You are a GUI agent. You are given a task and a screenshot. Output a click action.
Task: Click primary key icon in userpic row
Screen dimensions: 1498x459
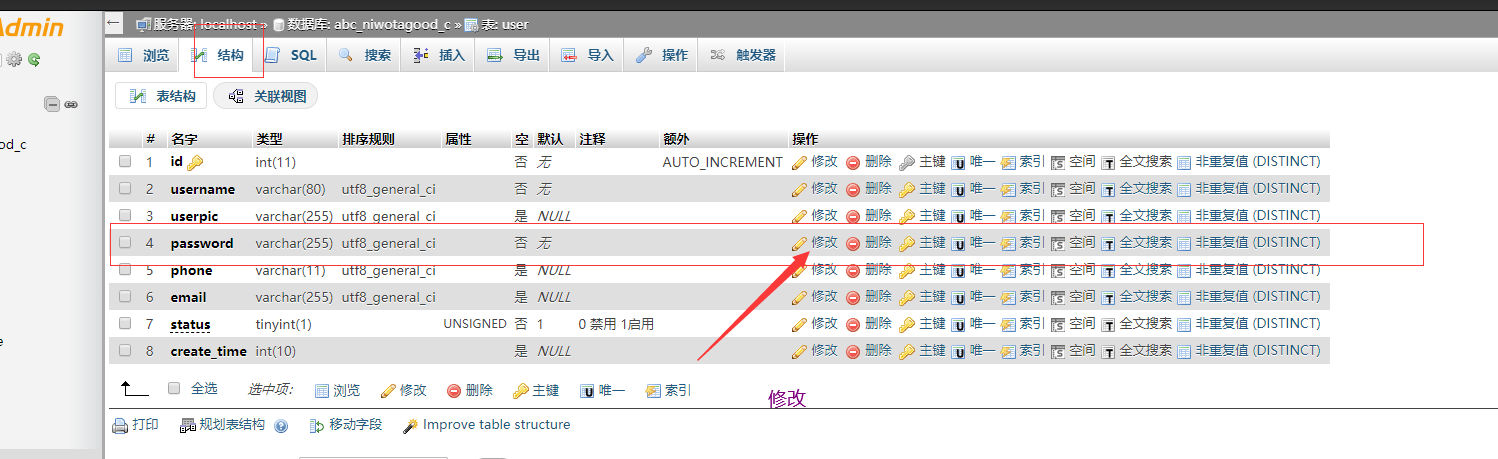click(907, 216)
